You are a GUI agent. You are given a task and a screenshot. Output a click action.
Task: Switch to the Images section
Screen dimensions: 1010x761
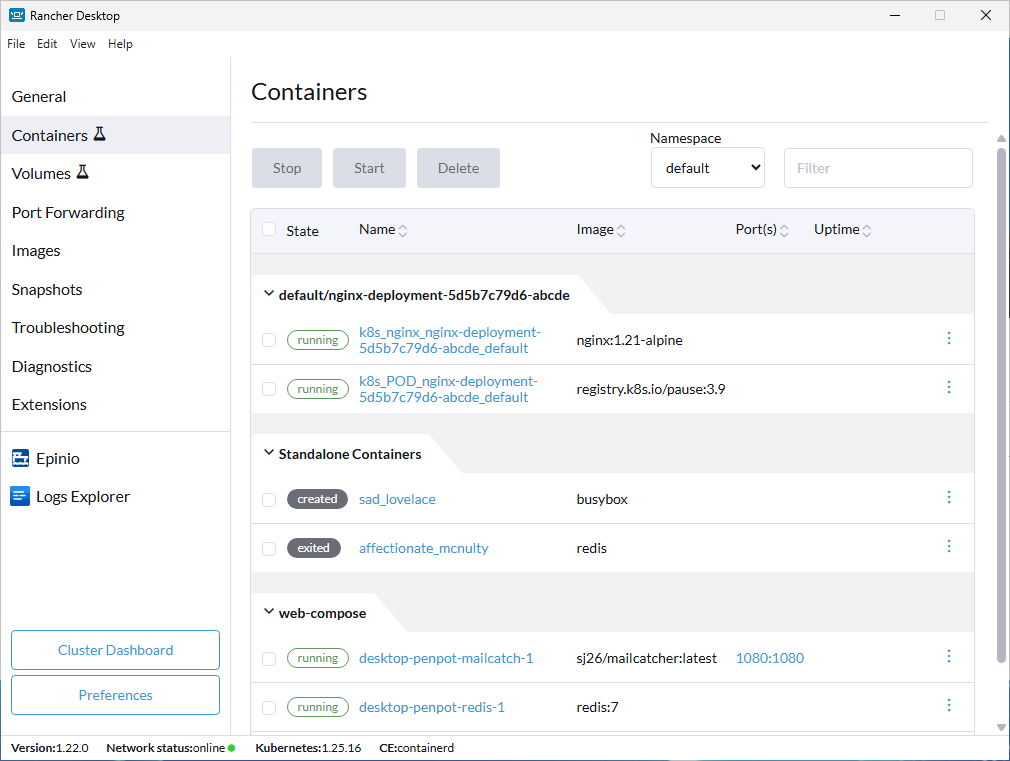pos(36,250)
